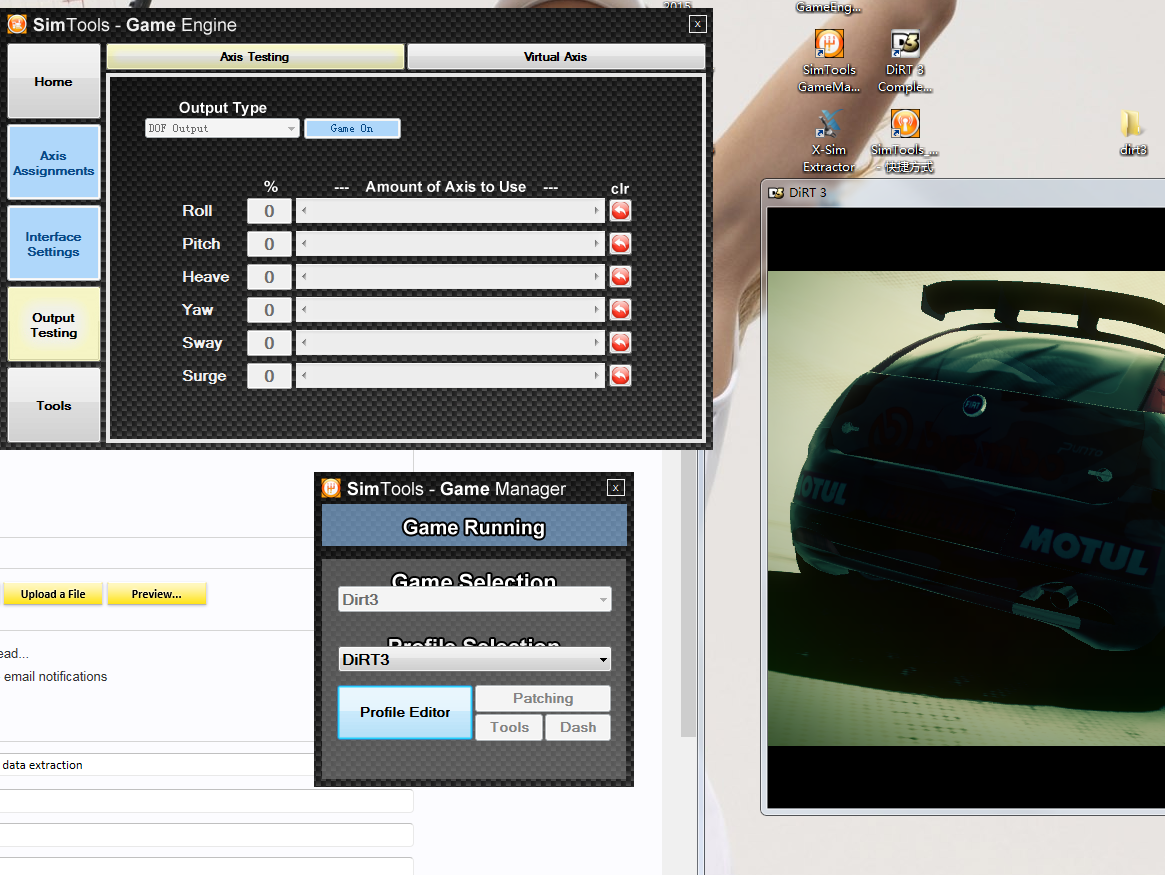Click the DiRT 3 game window view
The width and height of the screenshot is (1165, 875).
click(x=966, y=508)
